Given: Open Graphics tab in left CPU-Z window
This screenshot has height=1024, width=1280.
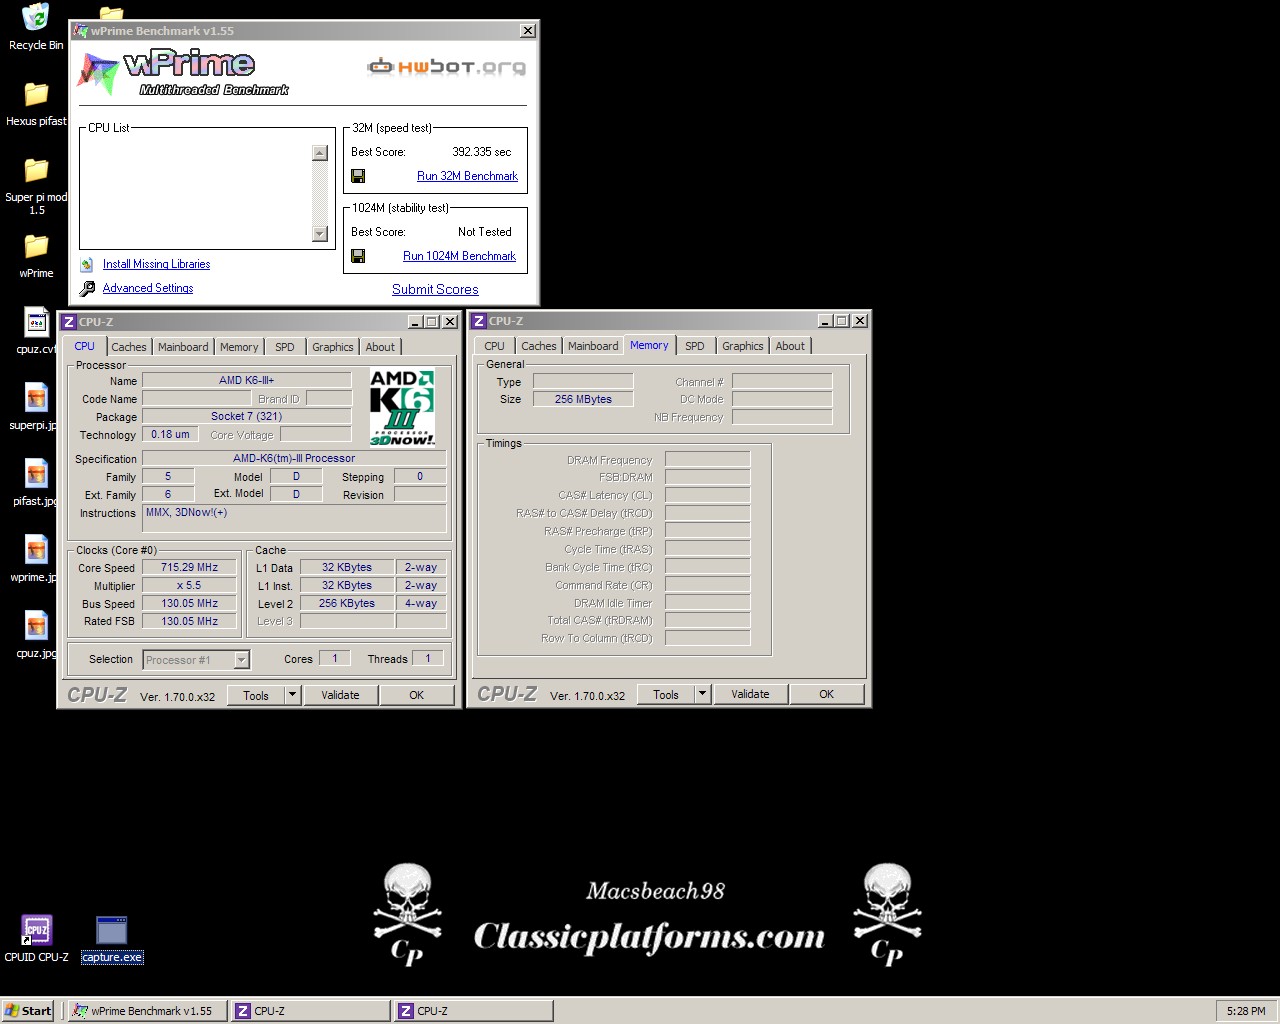Looking at the screenshot, I should 333,347.
